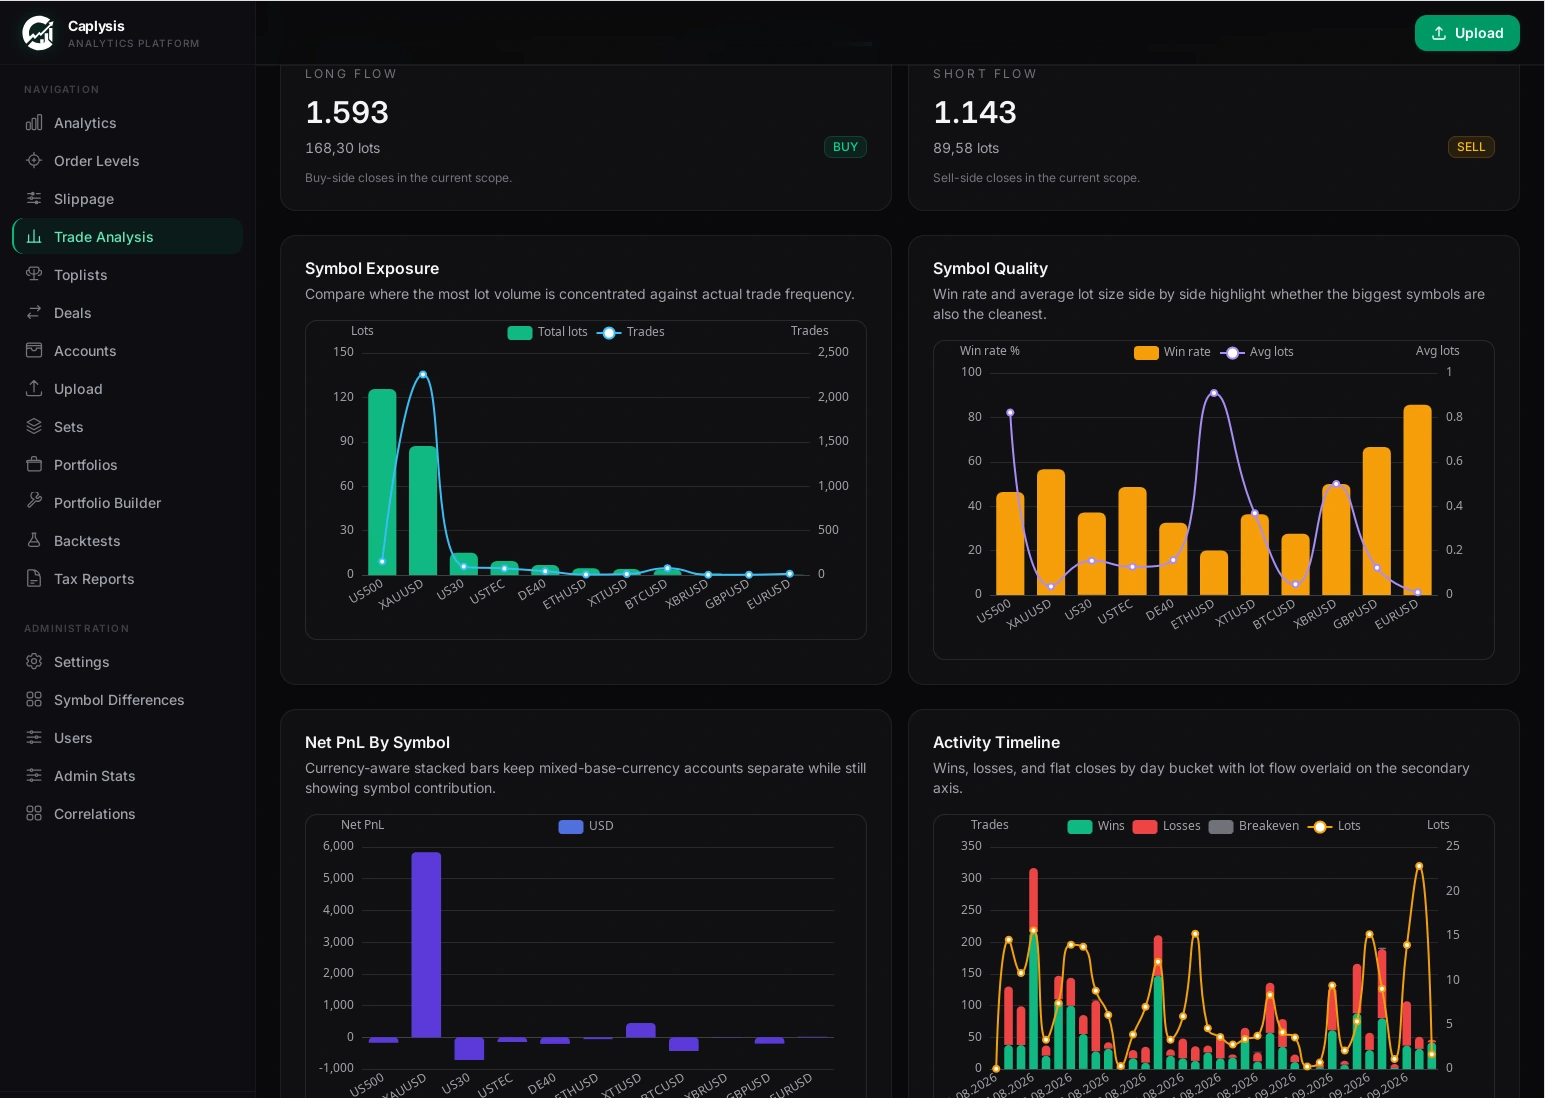Click the US500 bar in Symbol Exposure
Screen dimensions: 1545x1098
382,482
